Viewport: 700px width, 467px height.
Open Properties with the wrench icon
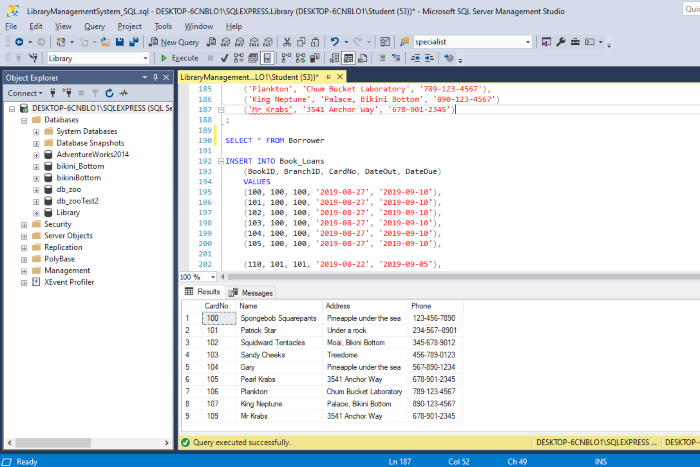[x=561, y=42]
